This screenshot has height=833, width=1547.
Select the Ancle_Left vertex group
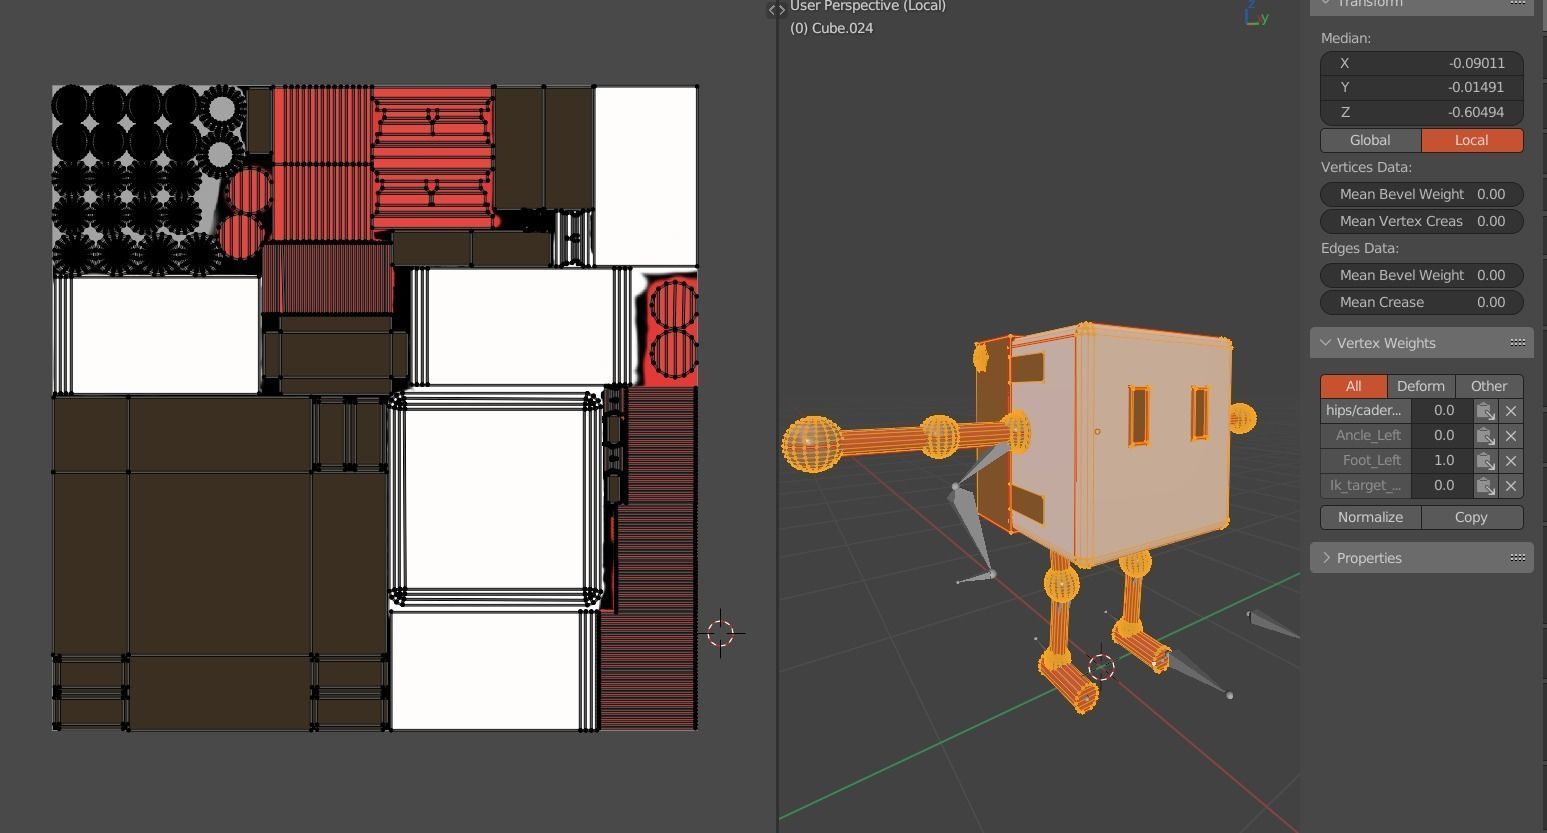coord(1364,436)
